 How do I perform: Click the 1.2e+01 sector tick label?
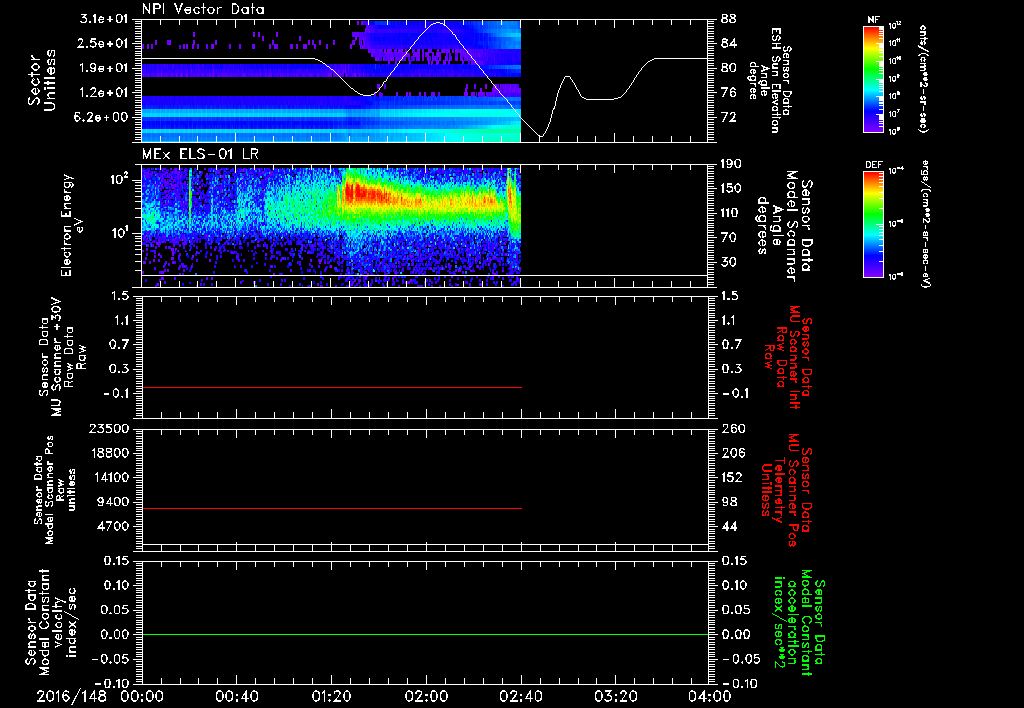click(104, 93)
